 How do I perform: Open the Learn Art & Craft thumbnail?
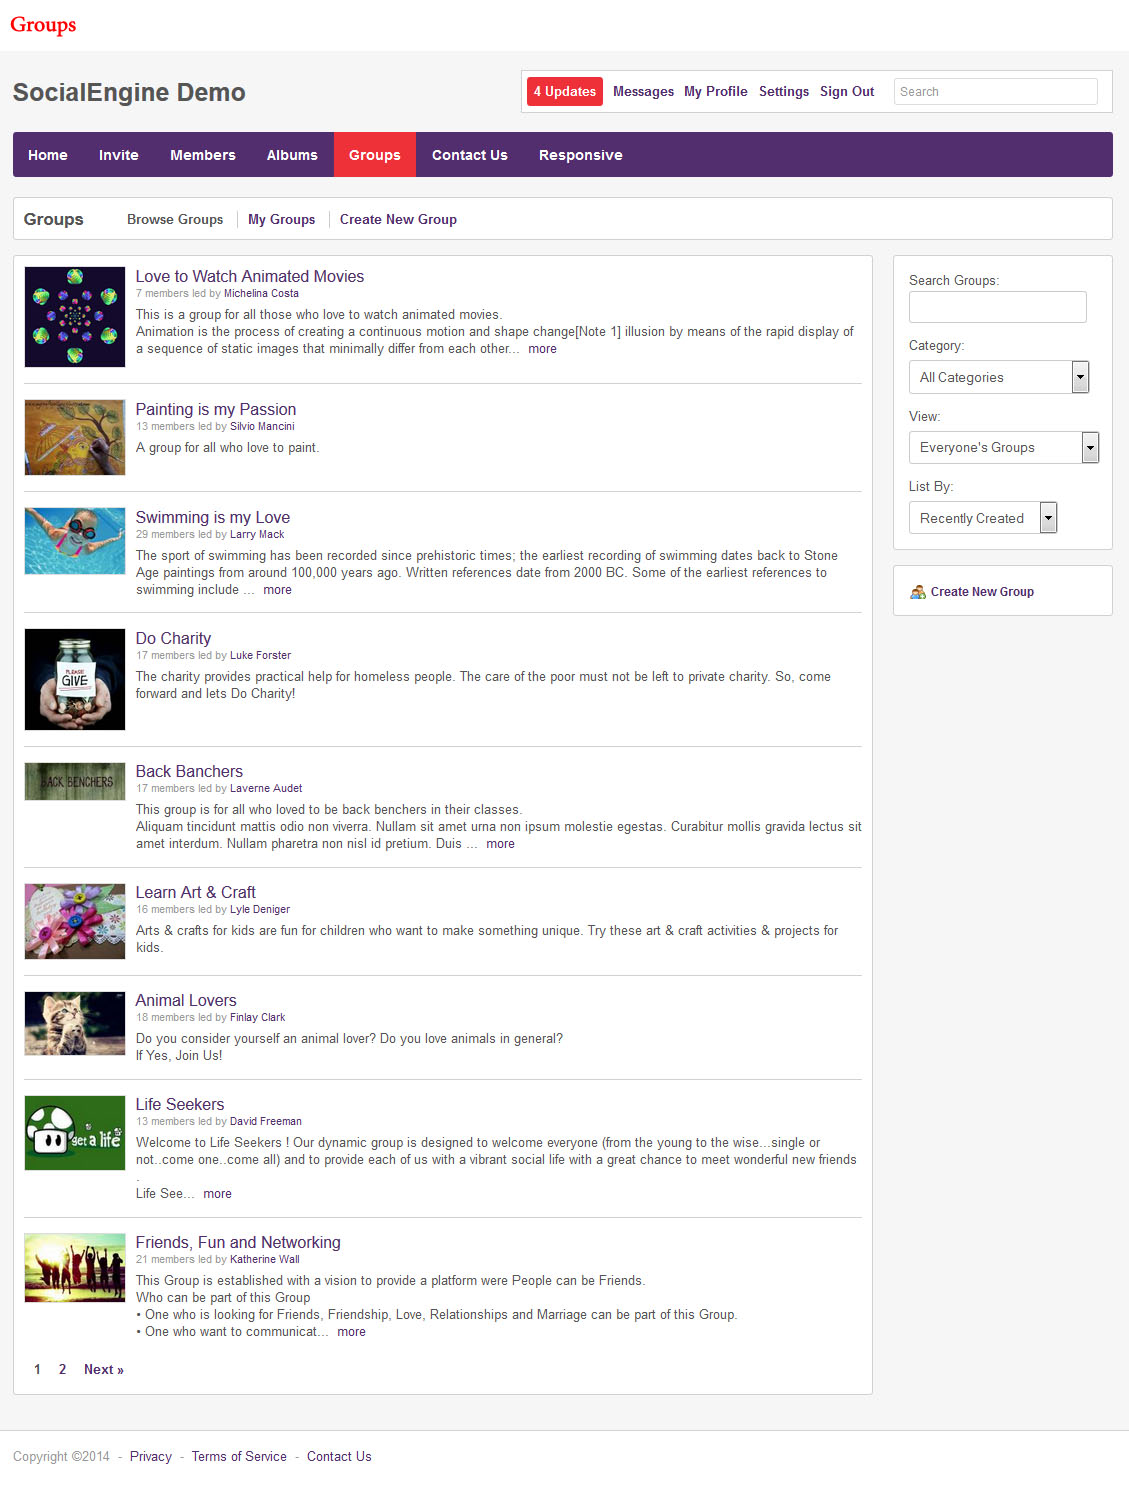[x=75, y=921]
